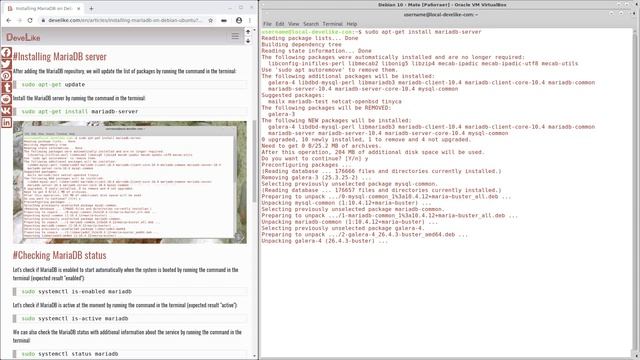Open the terminal screenshot thumbnail in article
The image size is (640, 360).
coord(130,182)
